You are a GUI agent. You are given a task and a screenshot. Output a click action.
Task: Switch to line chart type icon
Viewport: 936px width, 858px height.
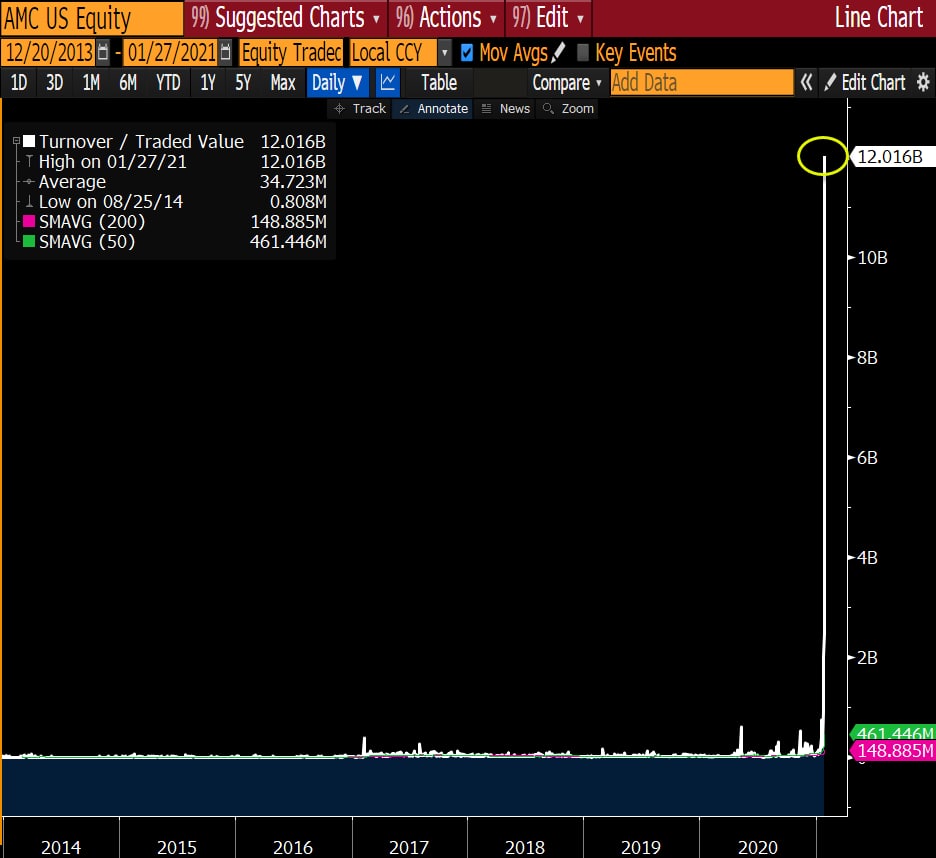(387, 82)
